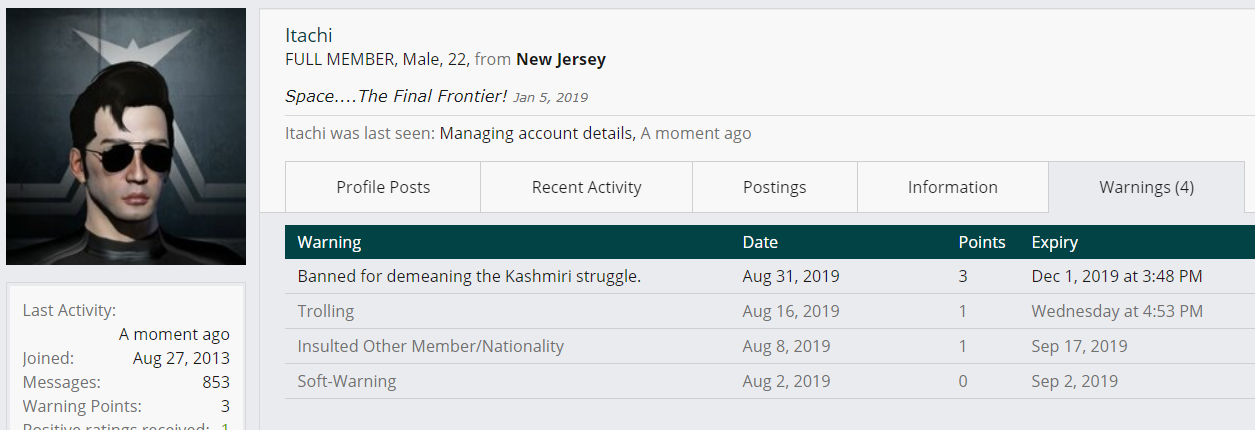
Task: Click the Aug 31, 2019 warning date
Action: (791, 276)
